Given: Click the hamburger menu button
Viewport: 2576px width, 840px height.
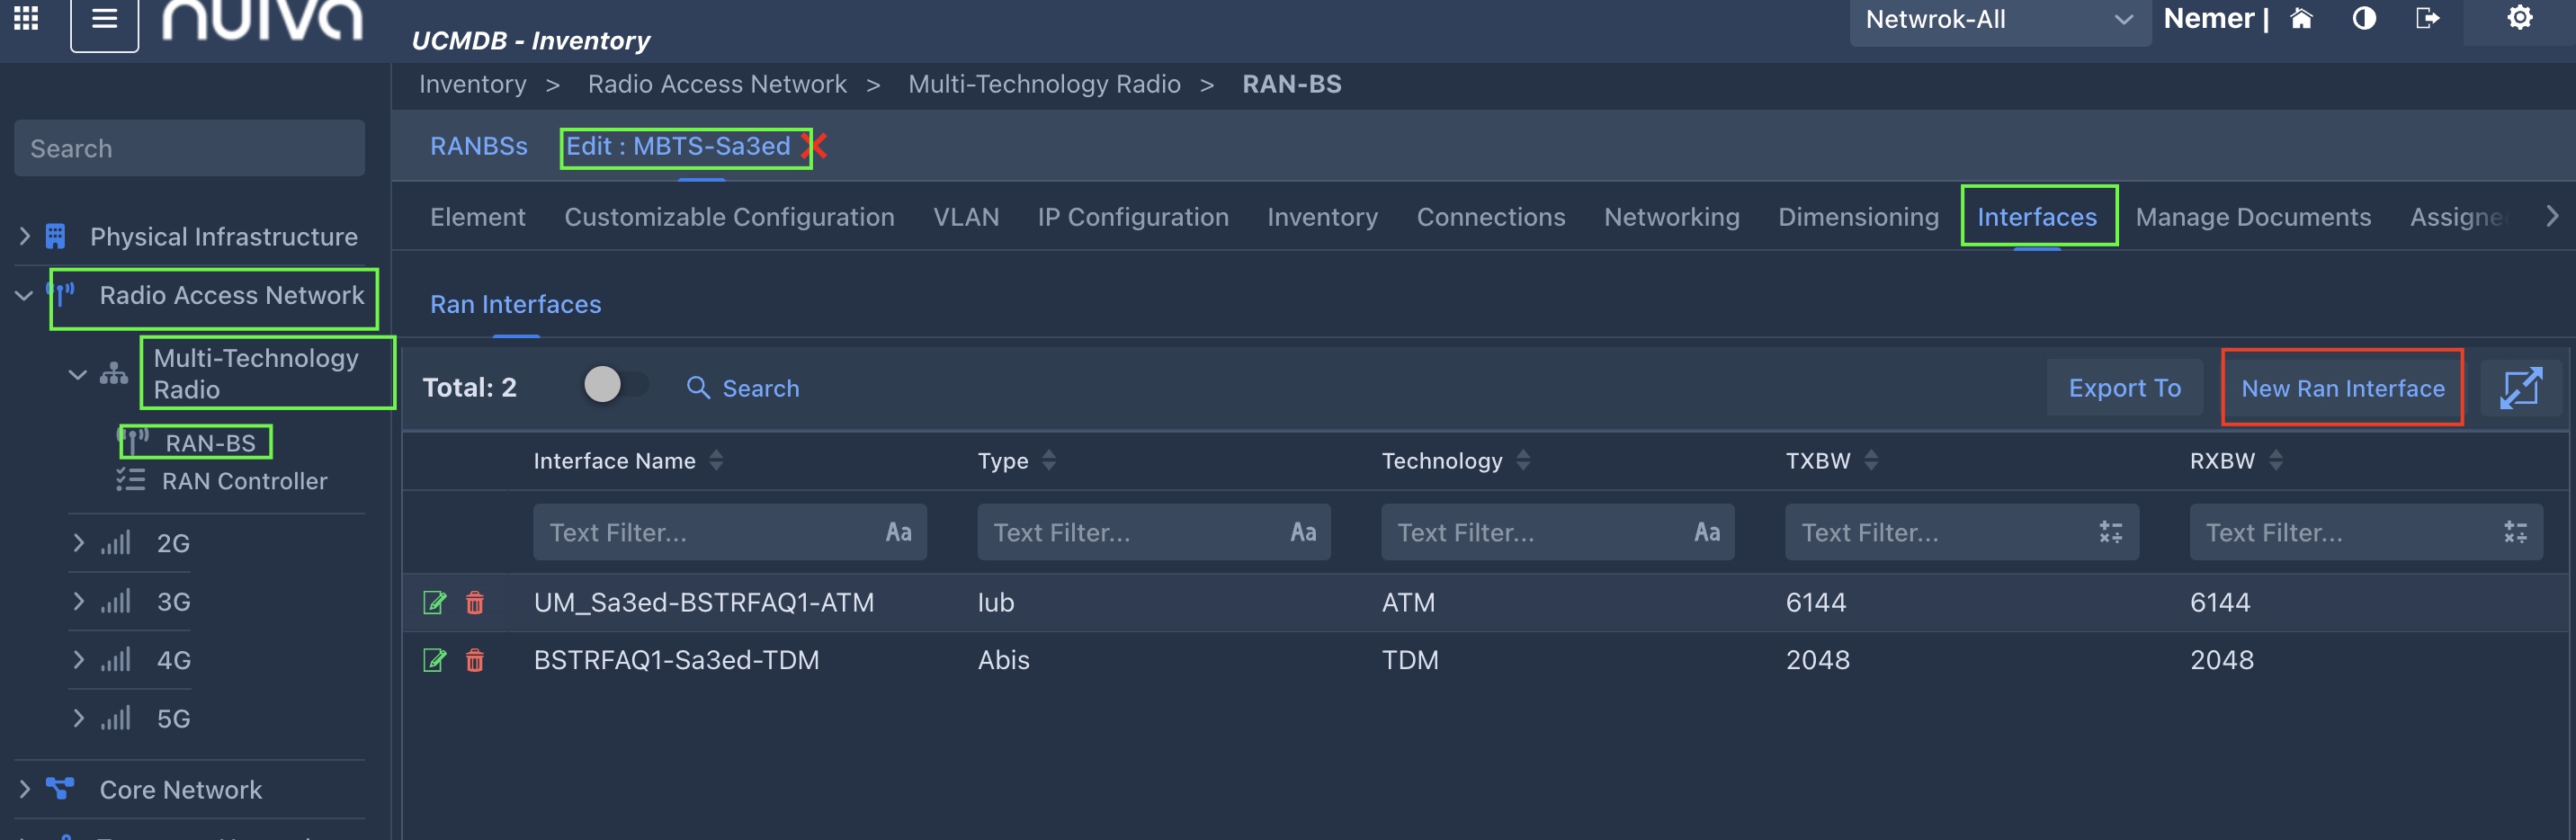Looking at the screenshot, I should 104,20.
